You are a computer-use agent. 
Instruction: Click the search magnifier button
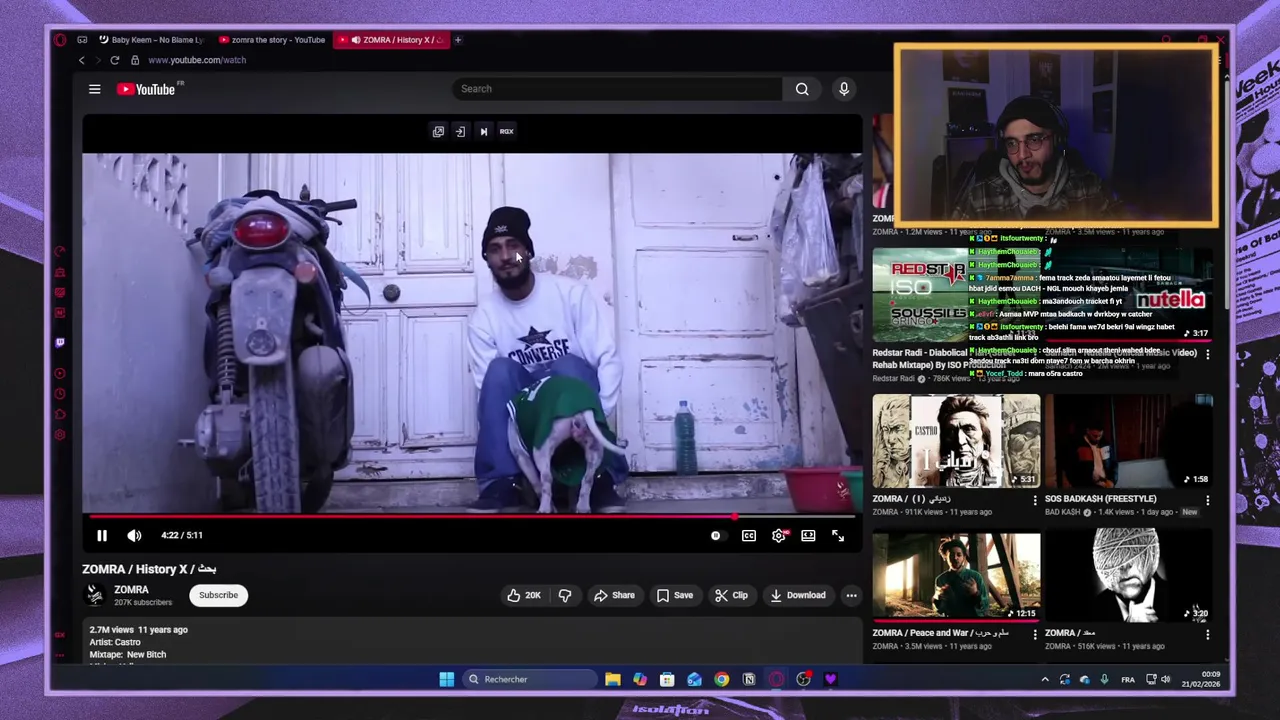(x=802, y=89)
